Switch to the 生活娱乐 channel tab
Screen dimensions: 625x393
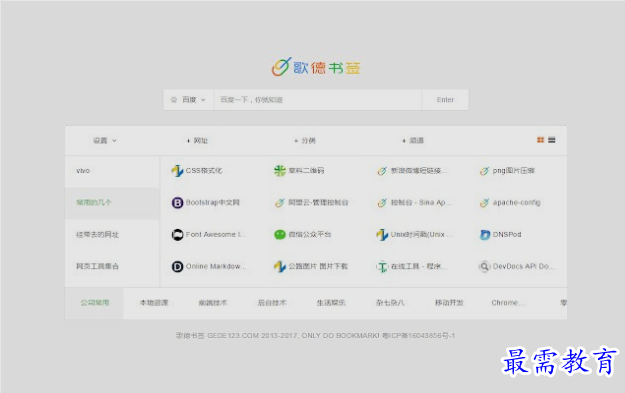(x=331, y=303)
